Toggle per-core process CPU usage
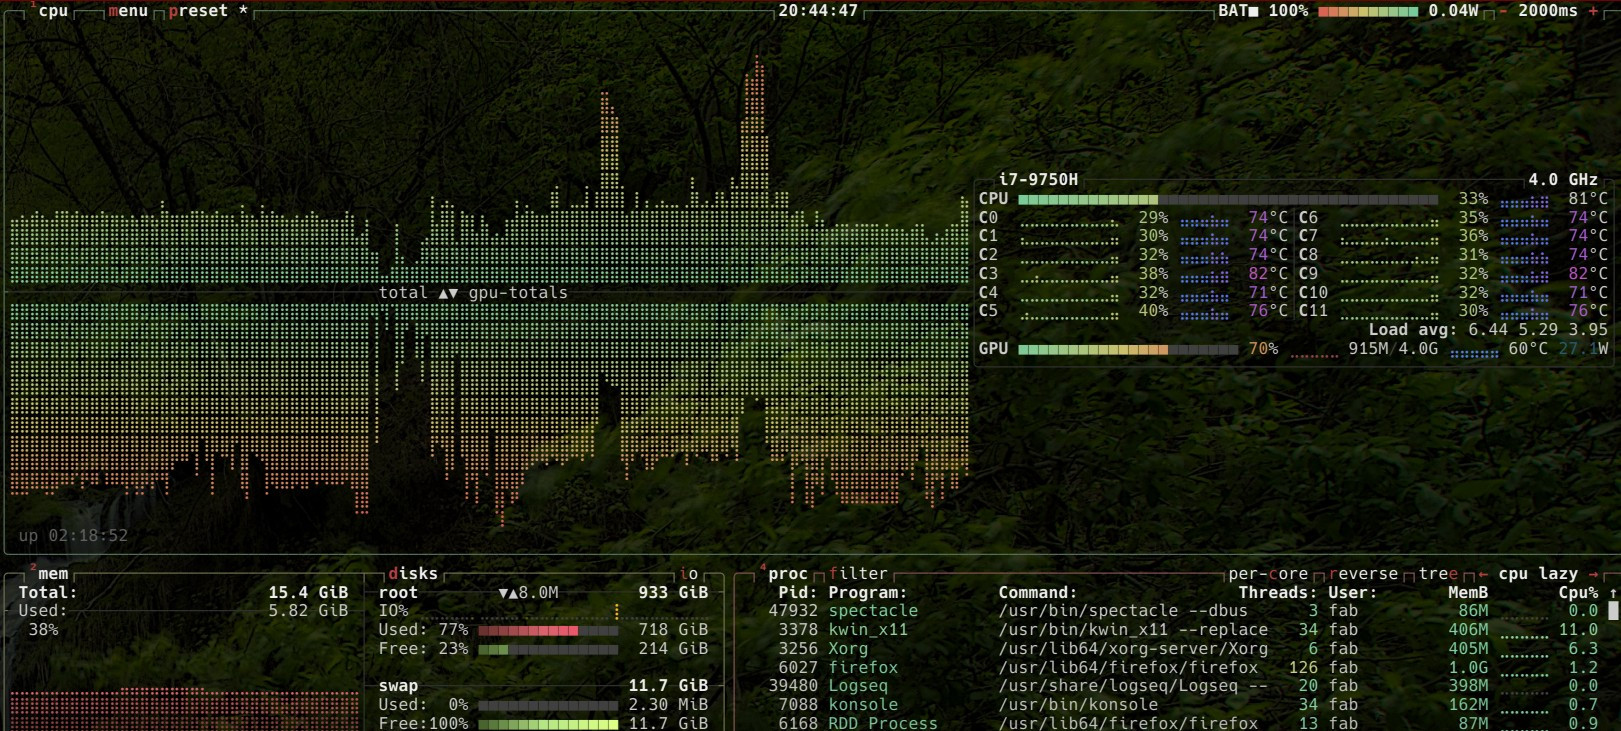The width and height of the screenshot is (1621, 731). 1268,574
